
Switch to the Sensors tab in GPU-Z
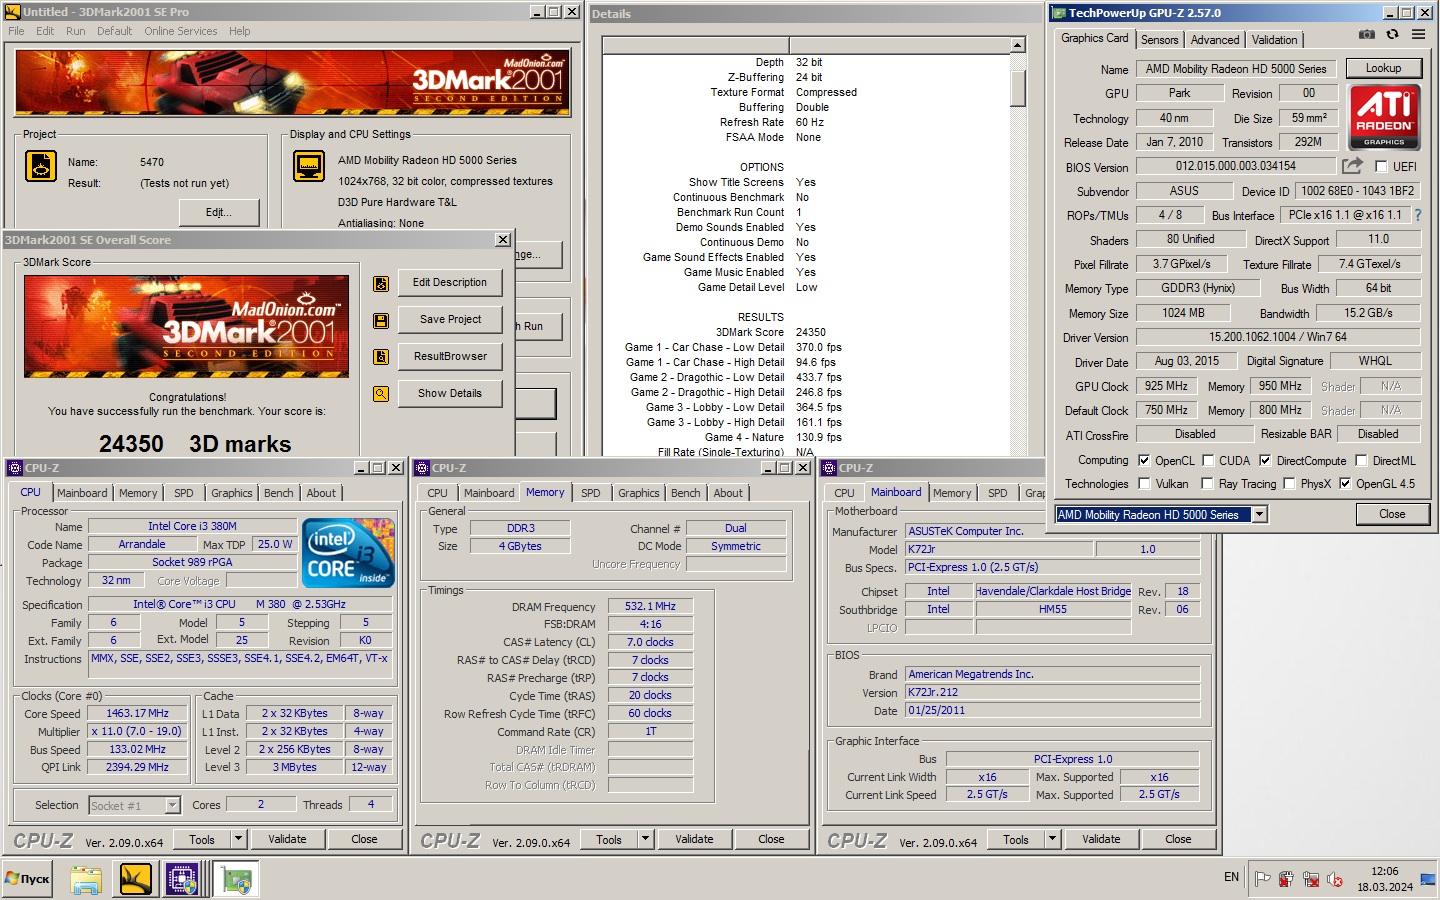tap(1160, 40)
